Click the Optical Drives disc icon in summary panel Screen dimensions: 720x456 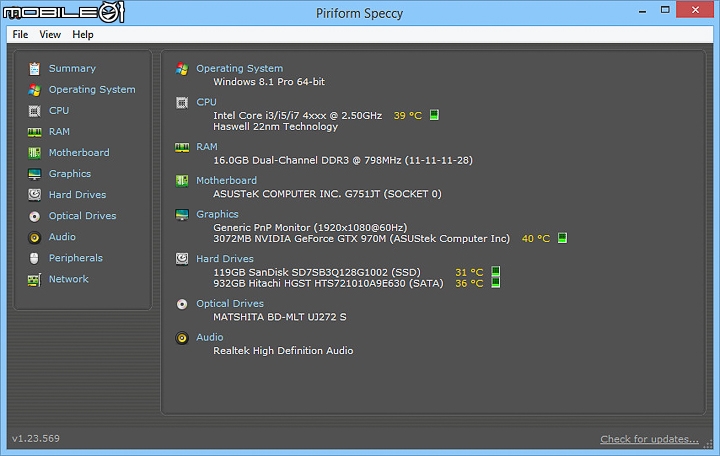[182, 304]
